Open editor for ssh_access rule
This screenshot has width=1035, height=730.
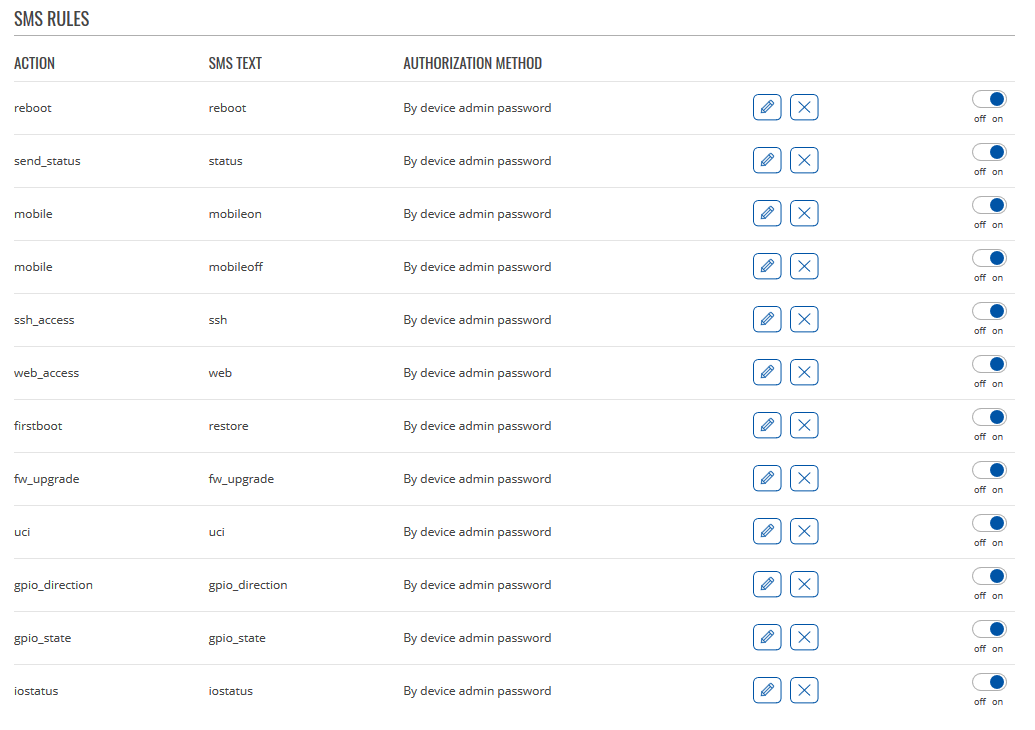click(x=767, y=319)
